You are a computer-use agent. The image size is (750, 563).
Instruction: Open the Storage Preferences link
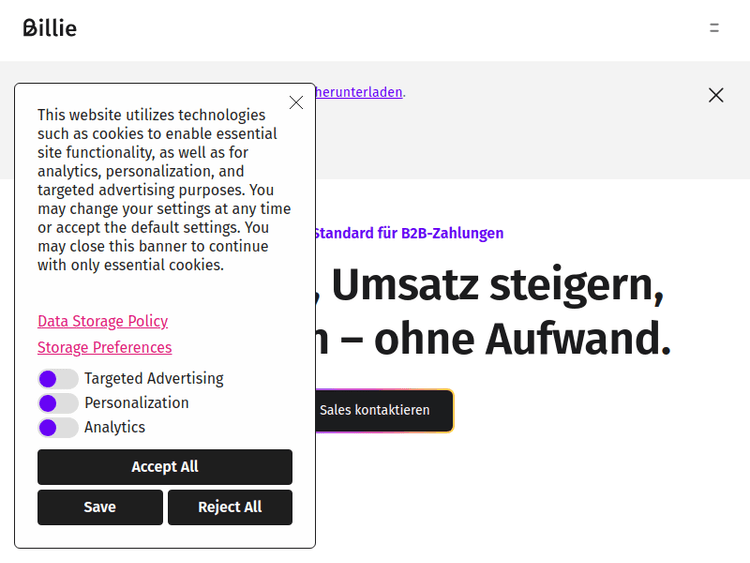coord(105,347)
